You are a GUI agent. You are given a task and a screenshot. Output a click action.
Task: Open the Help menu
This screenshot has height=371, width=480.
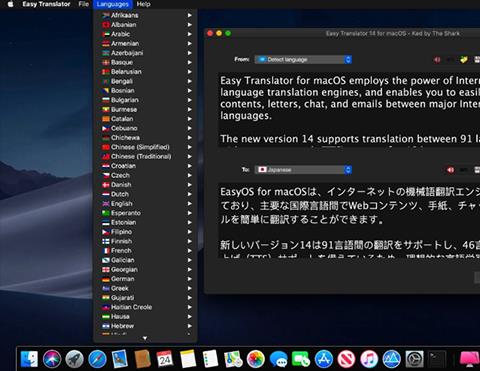144,4
